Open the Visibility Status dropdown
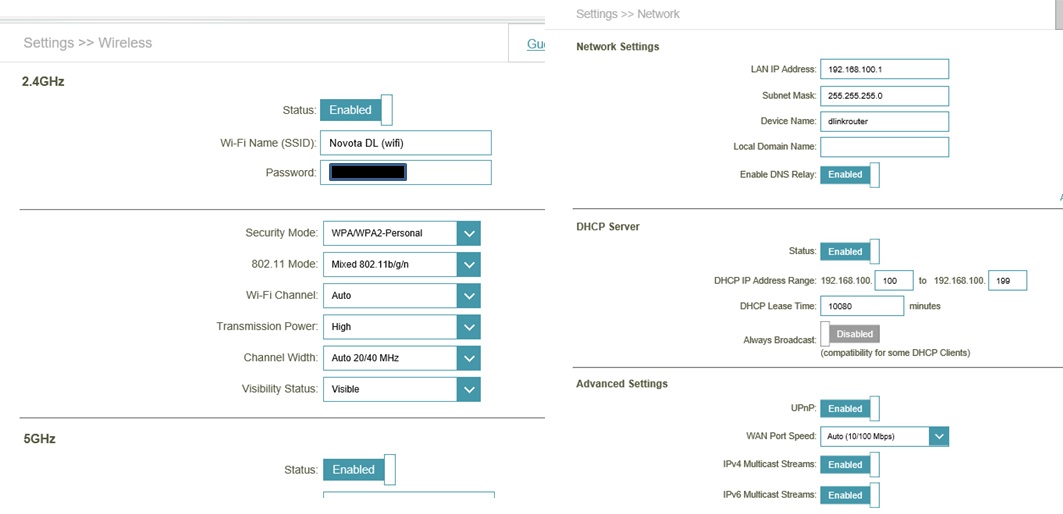The image size is (1063, 514). [x=401, y=389]
